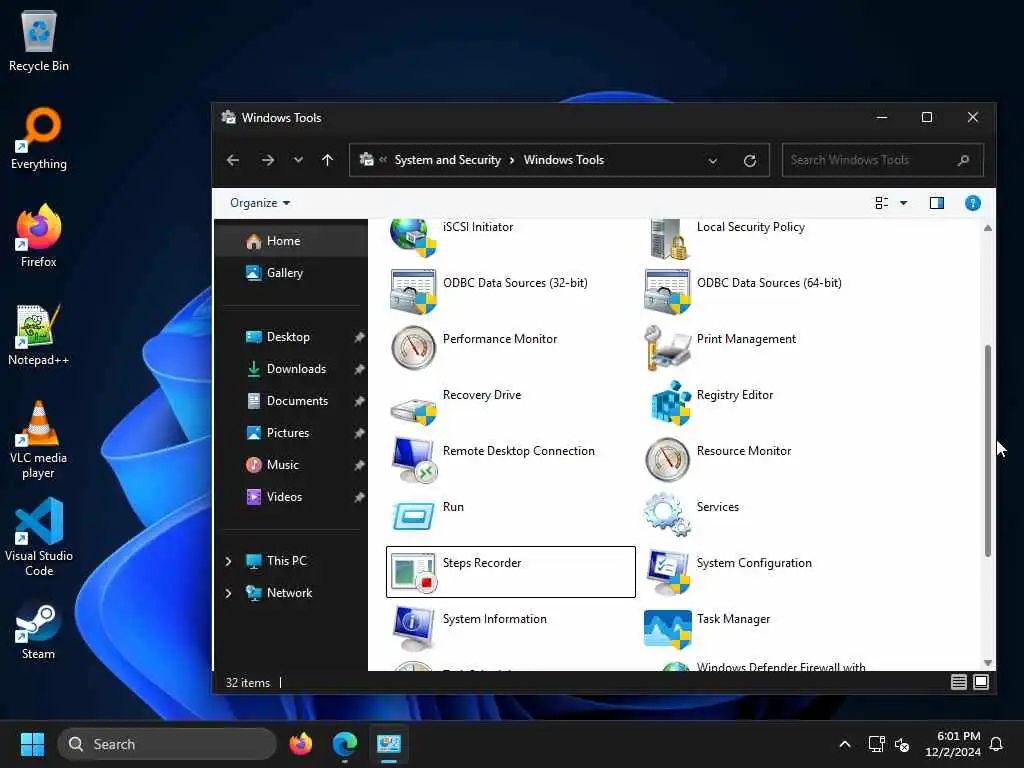Expand the This PC tree node
The height and width of the screenshot is (768, 1024).
pos(228,561)
